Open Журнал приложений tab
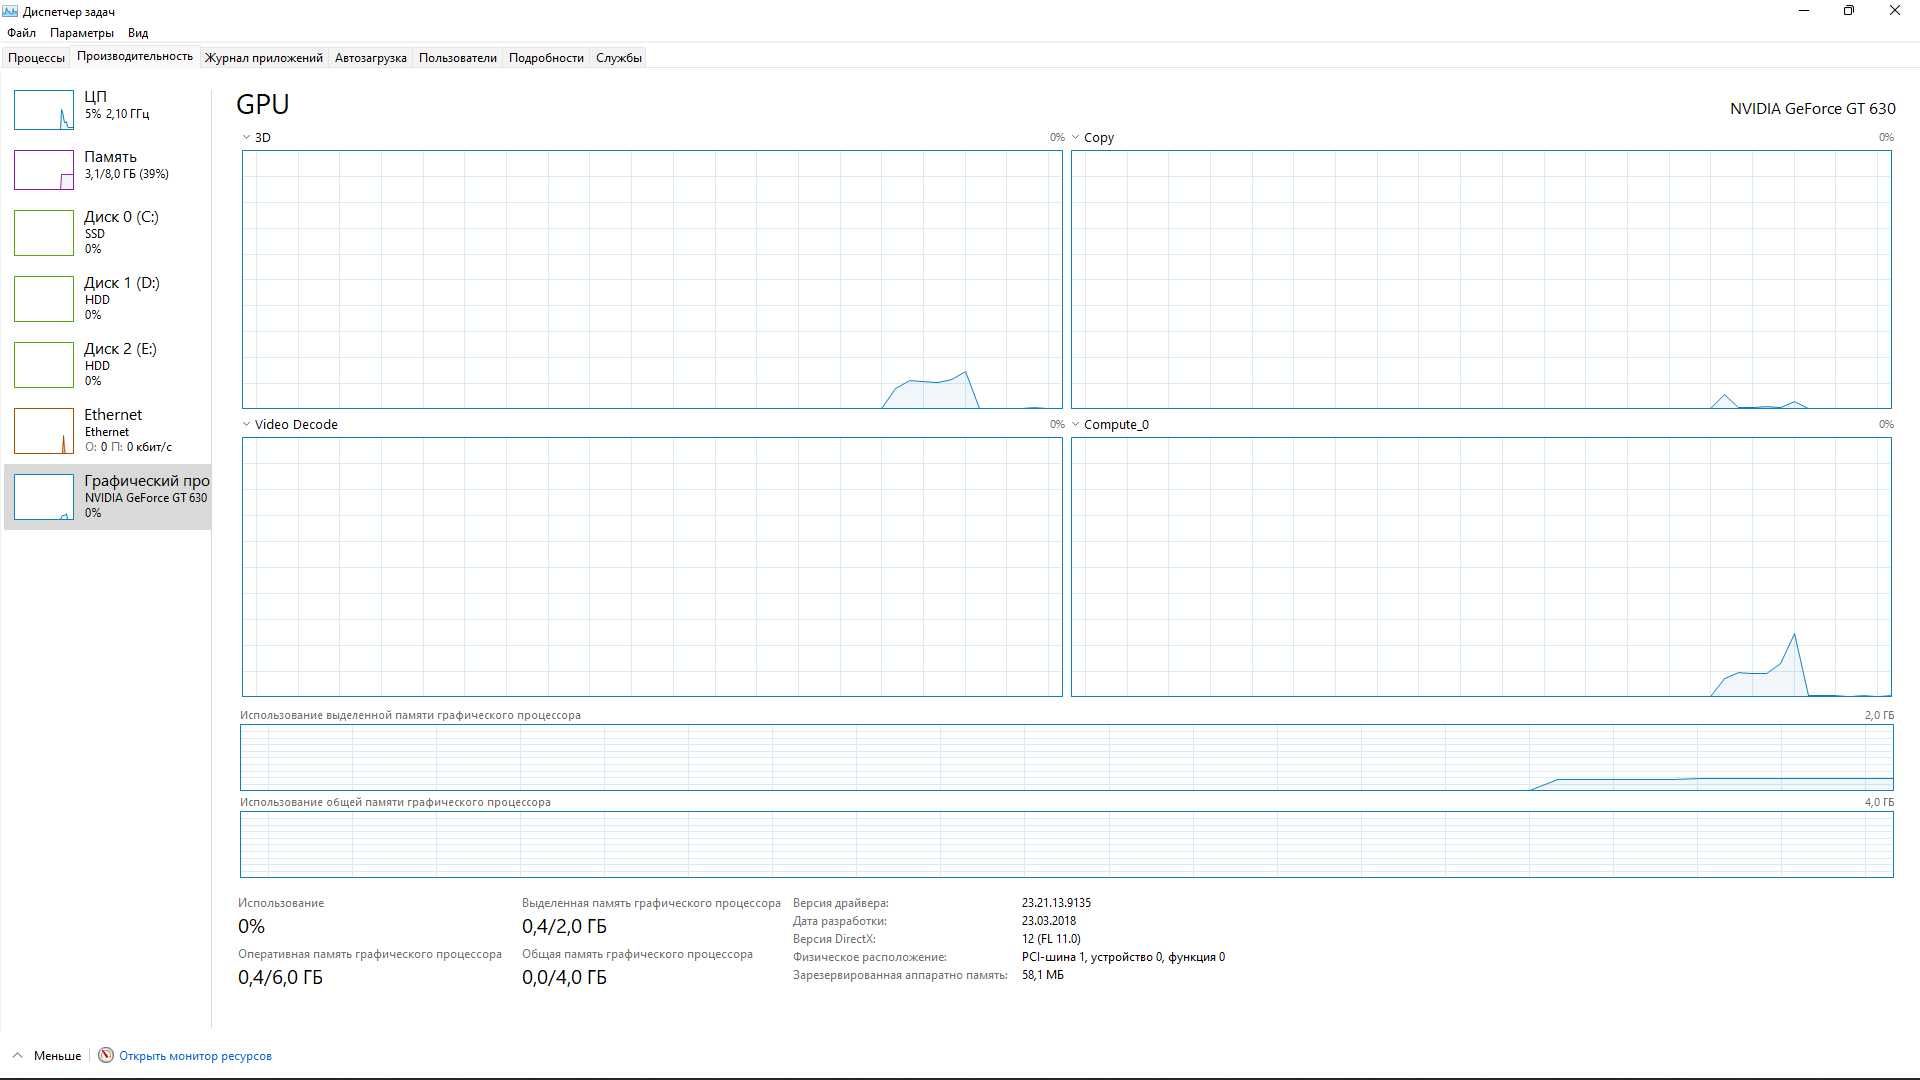Screen dimensions: 1920x1080 coord(262,57)
